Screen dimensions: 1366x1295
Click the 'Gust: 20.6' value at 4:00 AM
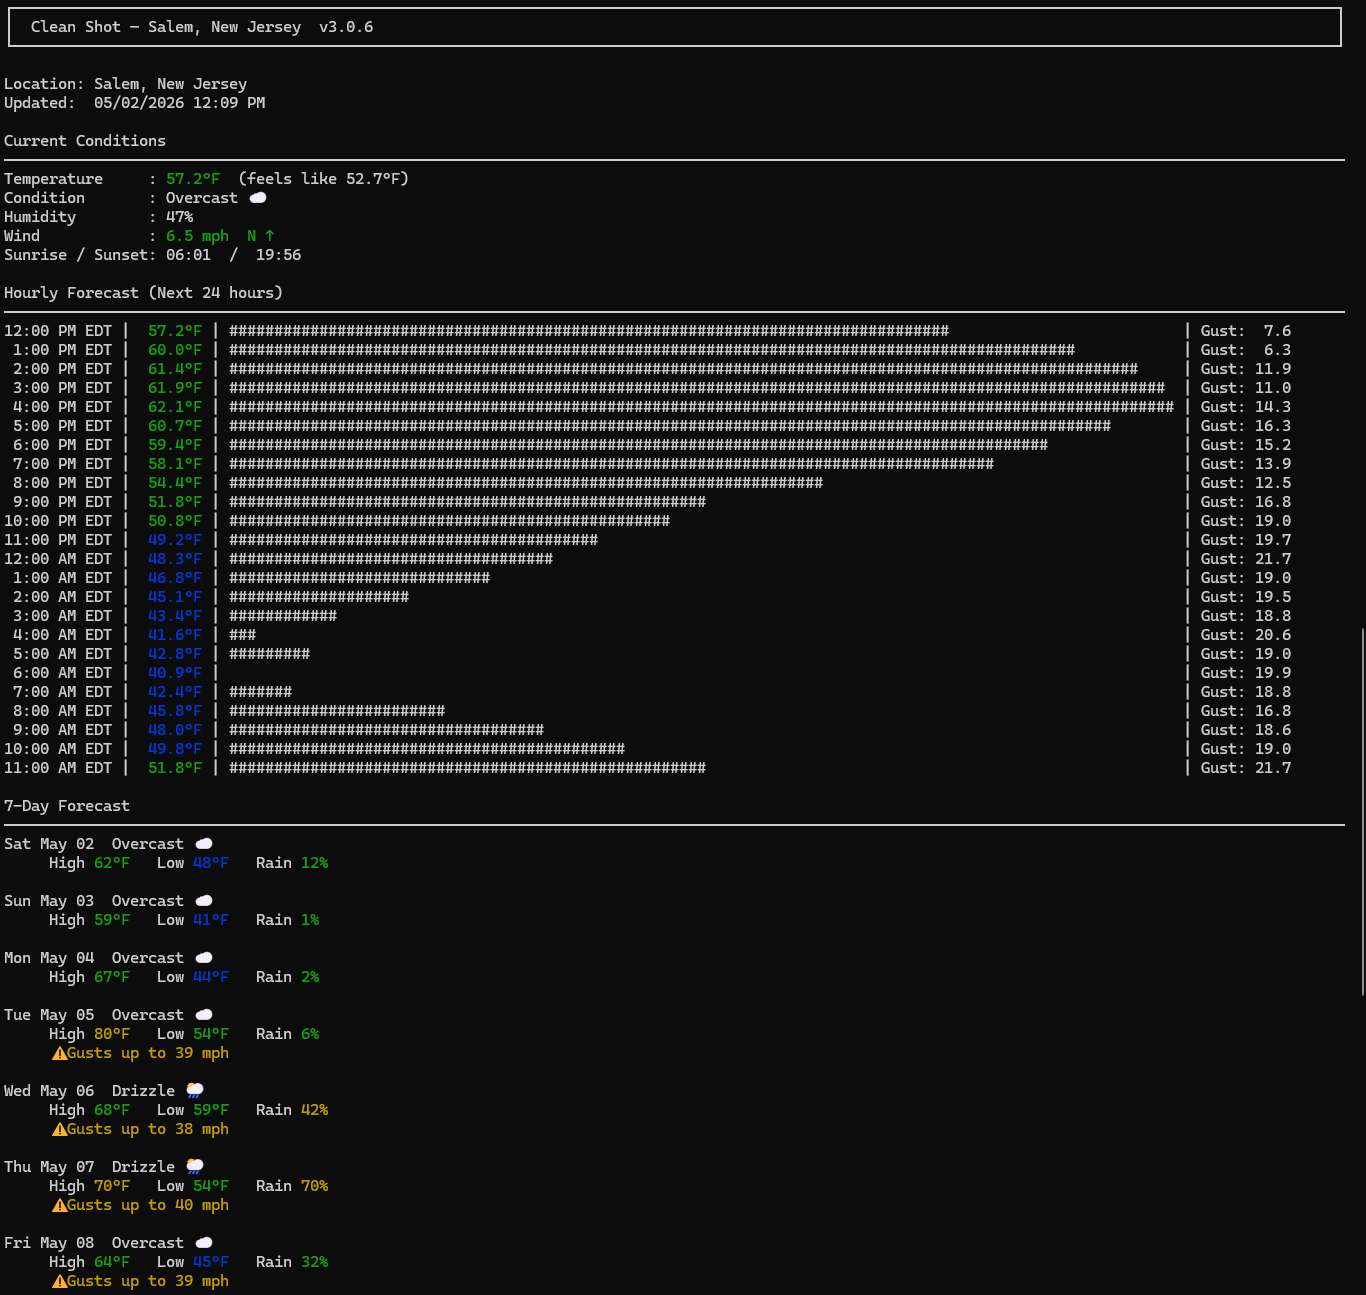1246,635
